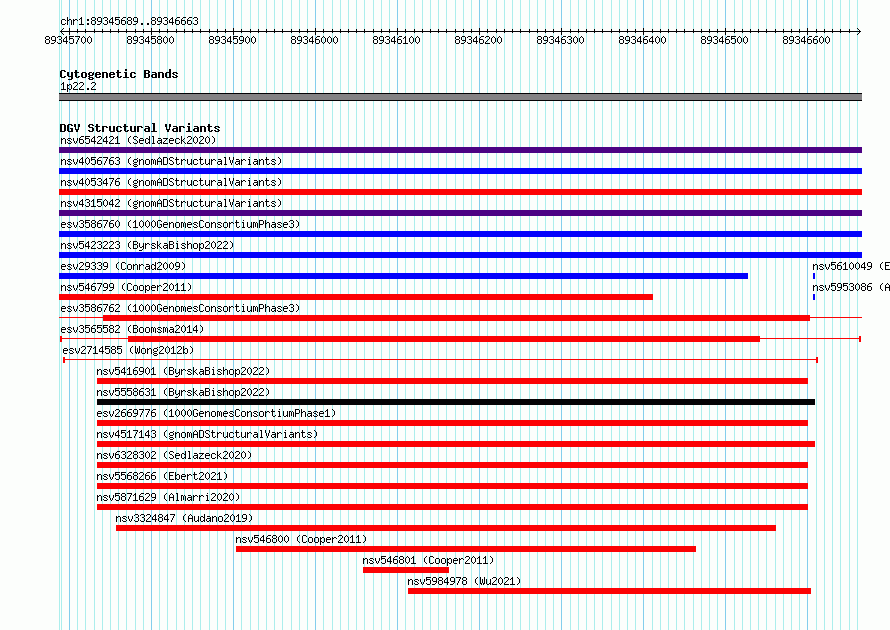
Task: Select nsv3324847 (Audano2019) label
Action: coord(184,518)
